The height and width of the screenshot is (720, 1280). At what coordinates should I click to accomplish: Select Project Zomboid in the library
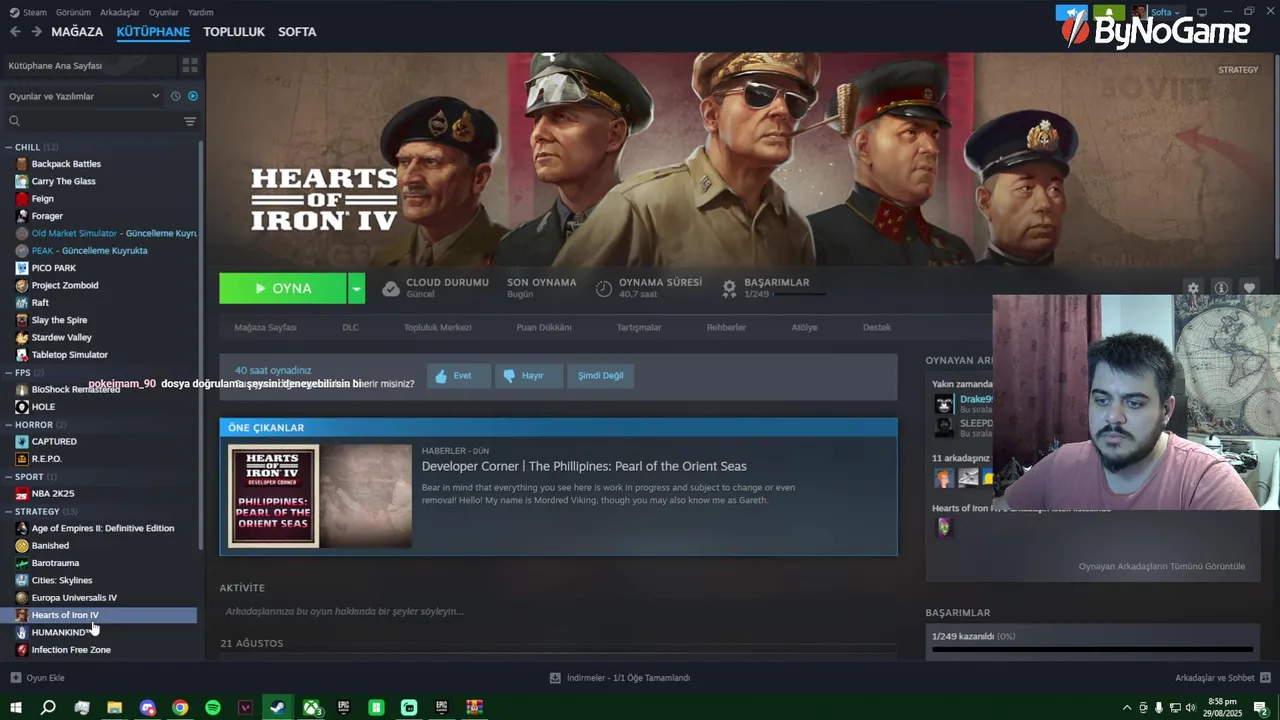(x=65, y=285)
